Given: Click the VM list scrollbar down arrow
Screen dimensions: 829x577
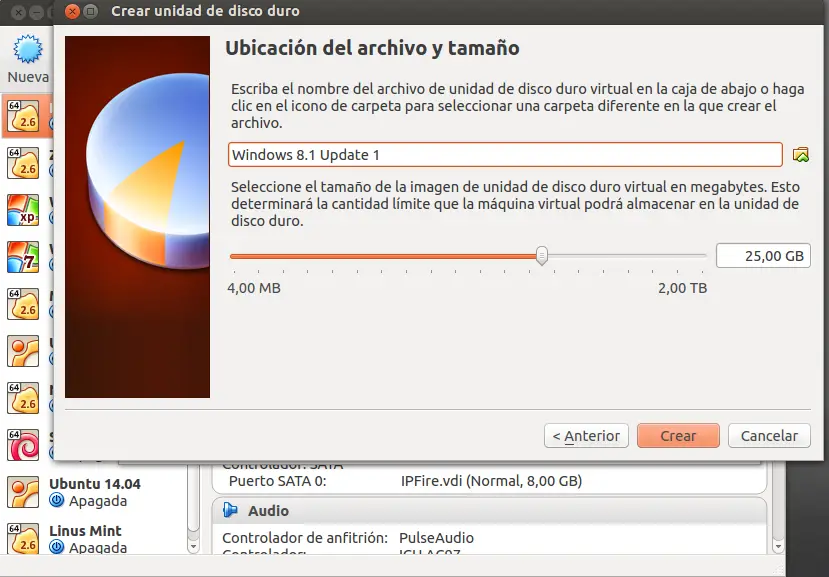Looking at the screenshot, I should point(194,546).
